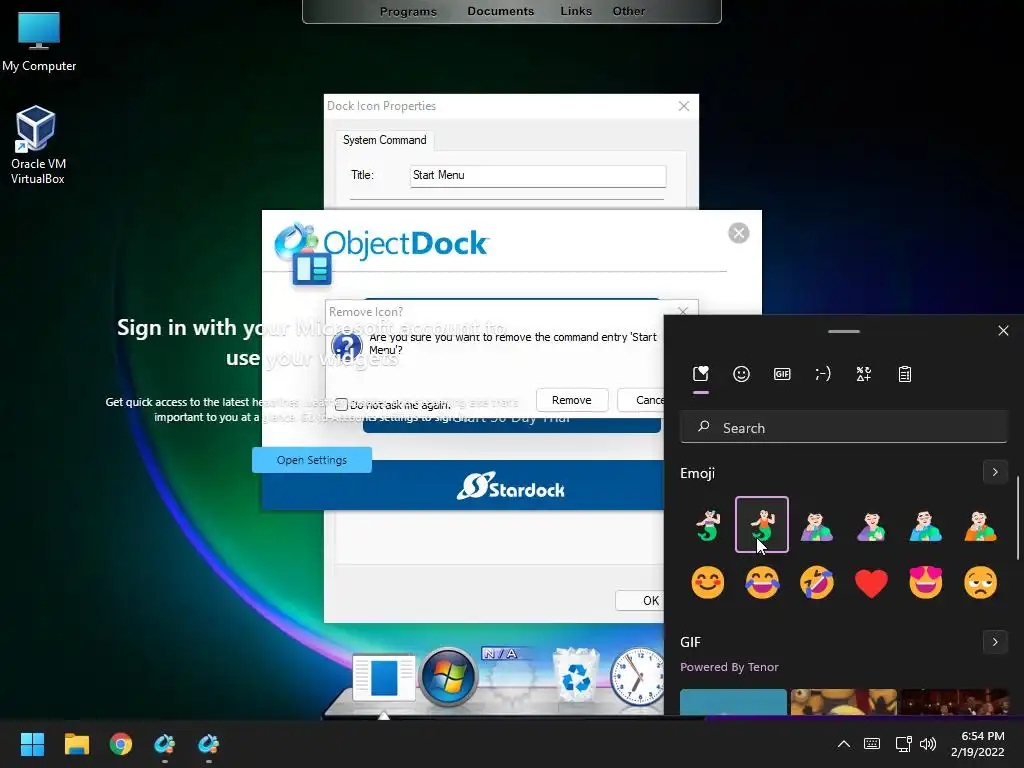This screenshot has height=768, width=1024.
Task: Select the first blue GIF thumbnail
Action: [733, 702]
